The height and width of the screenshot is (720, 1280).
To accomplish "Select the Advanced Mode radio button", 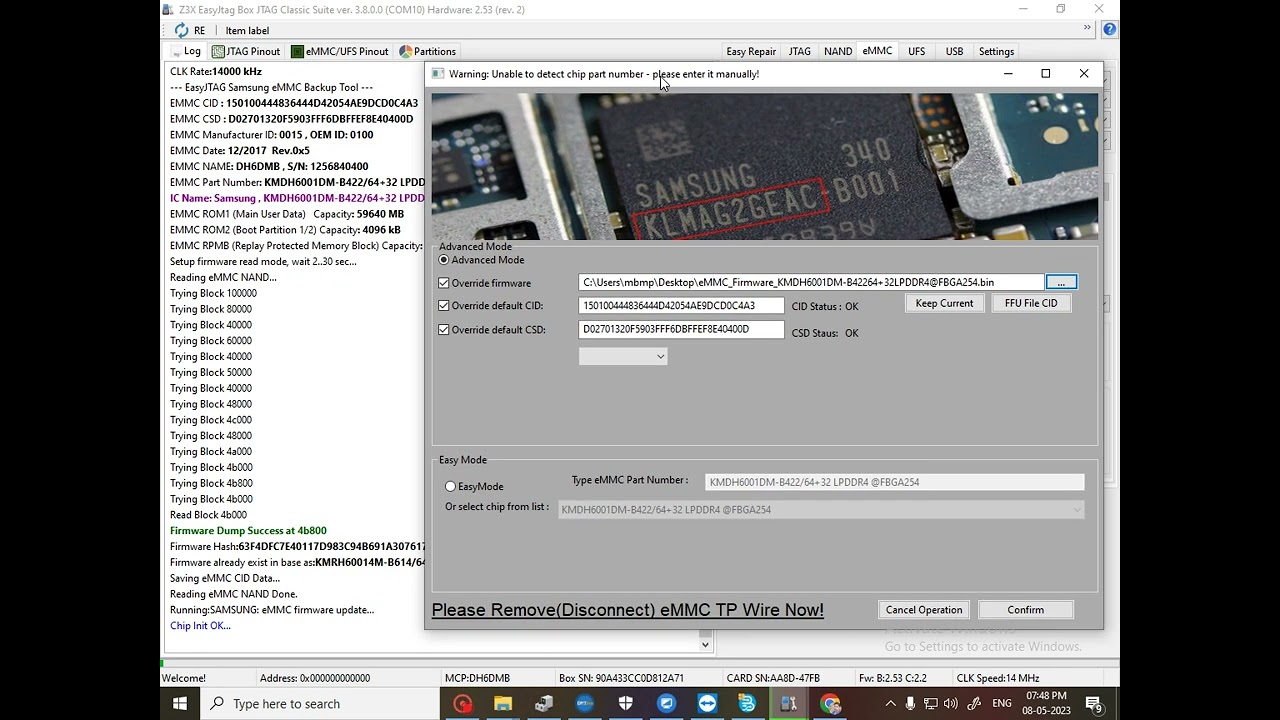I will click(x=444, y=260).
